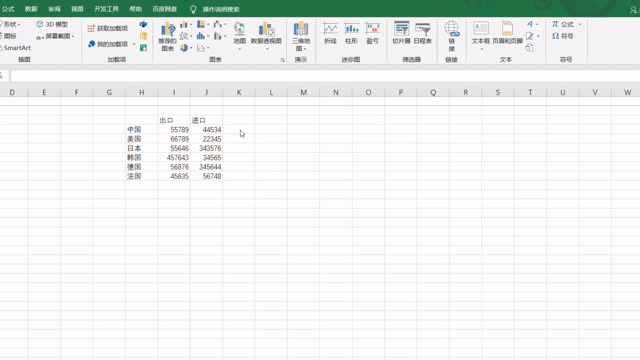Click the People Graph add-in icon

click(x=143, y=48)
